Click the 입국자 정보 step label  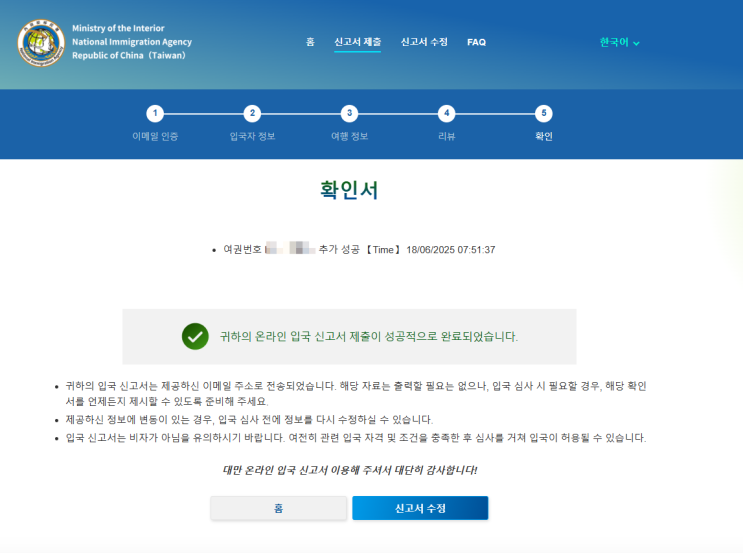click(x=252, y=136)
